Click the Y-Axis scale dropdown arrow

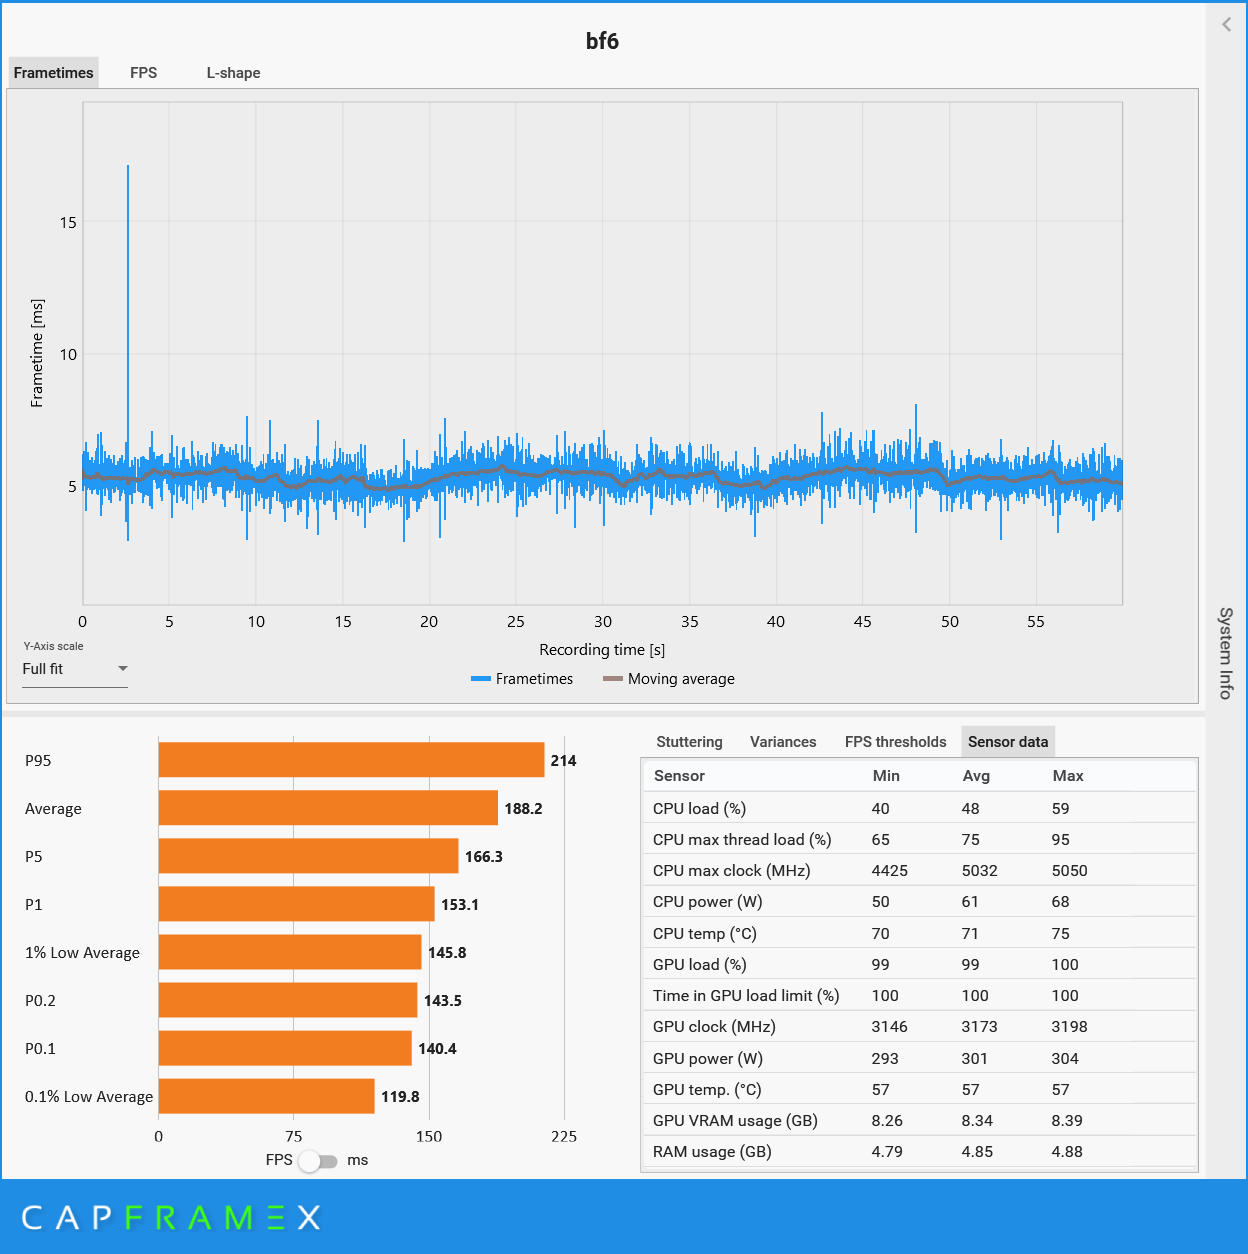pos(122,669)
